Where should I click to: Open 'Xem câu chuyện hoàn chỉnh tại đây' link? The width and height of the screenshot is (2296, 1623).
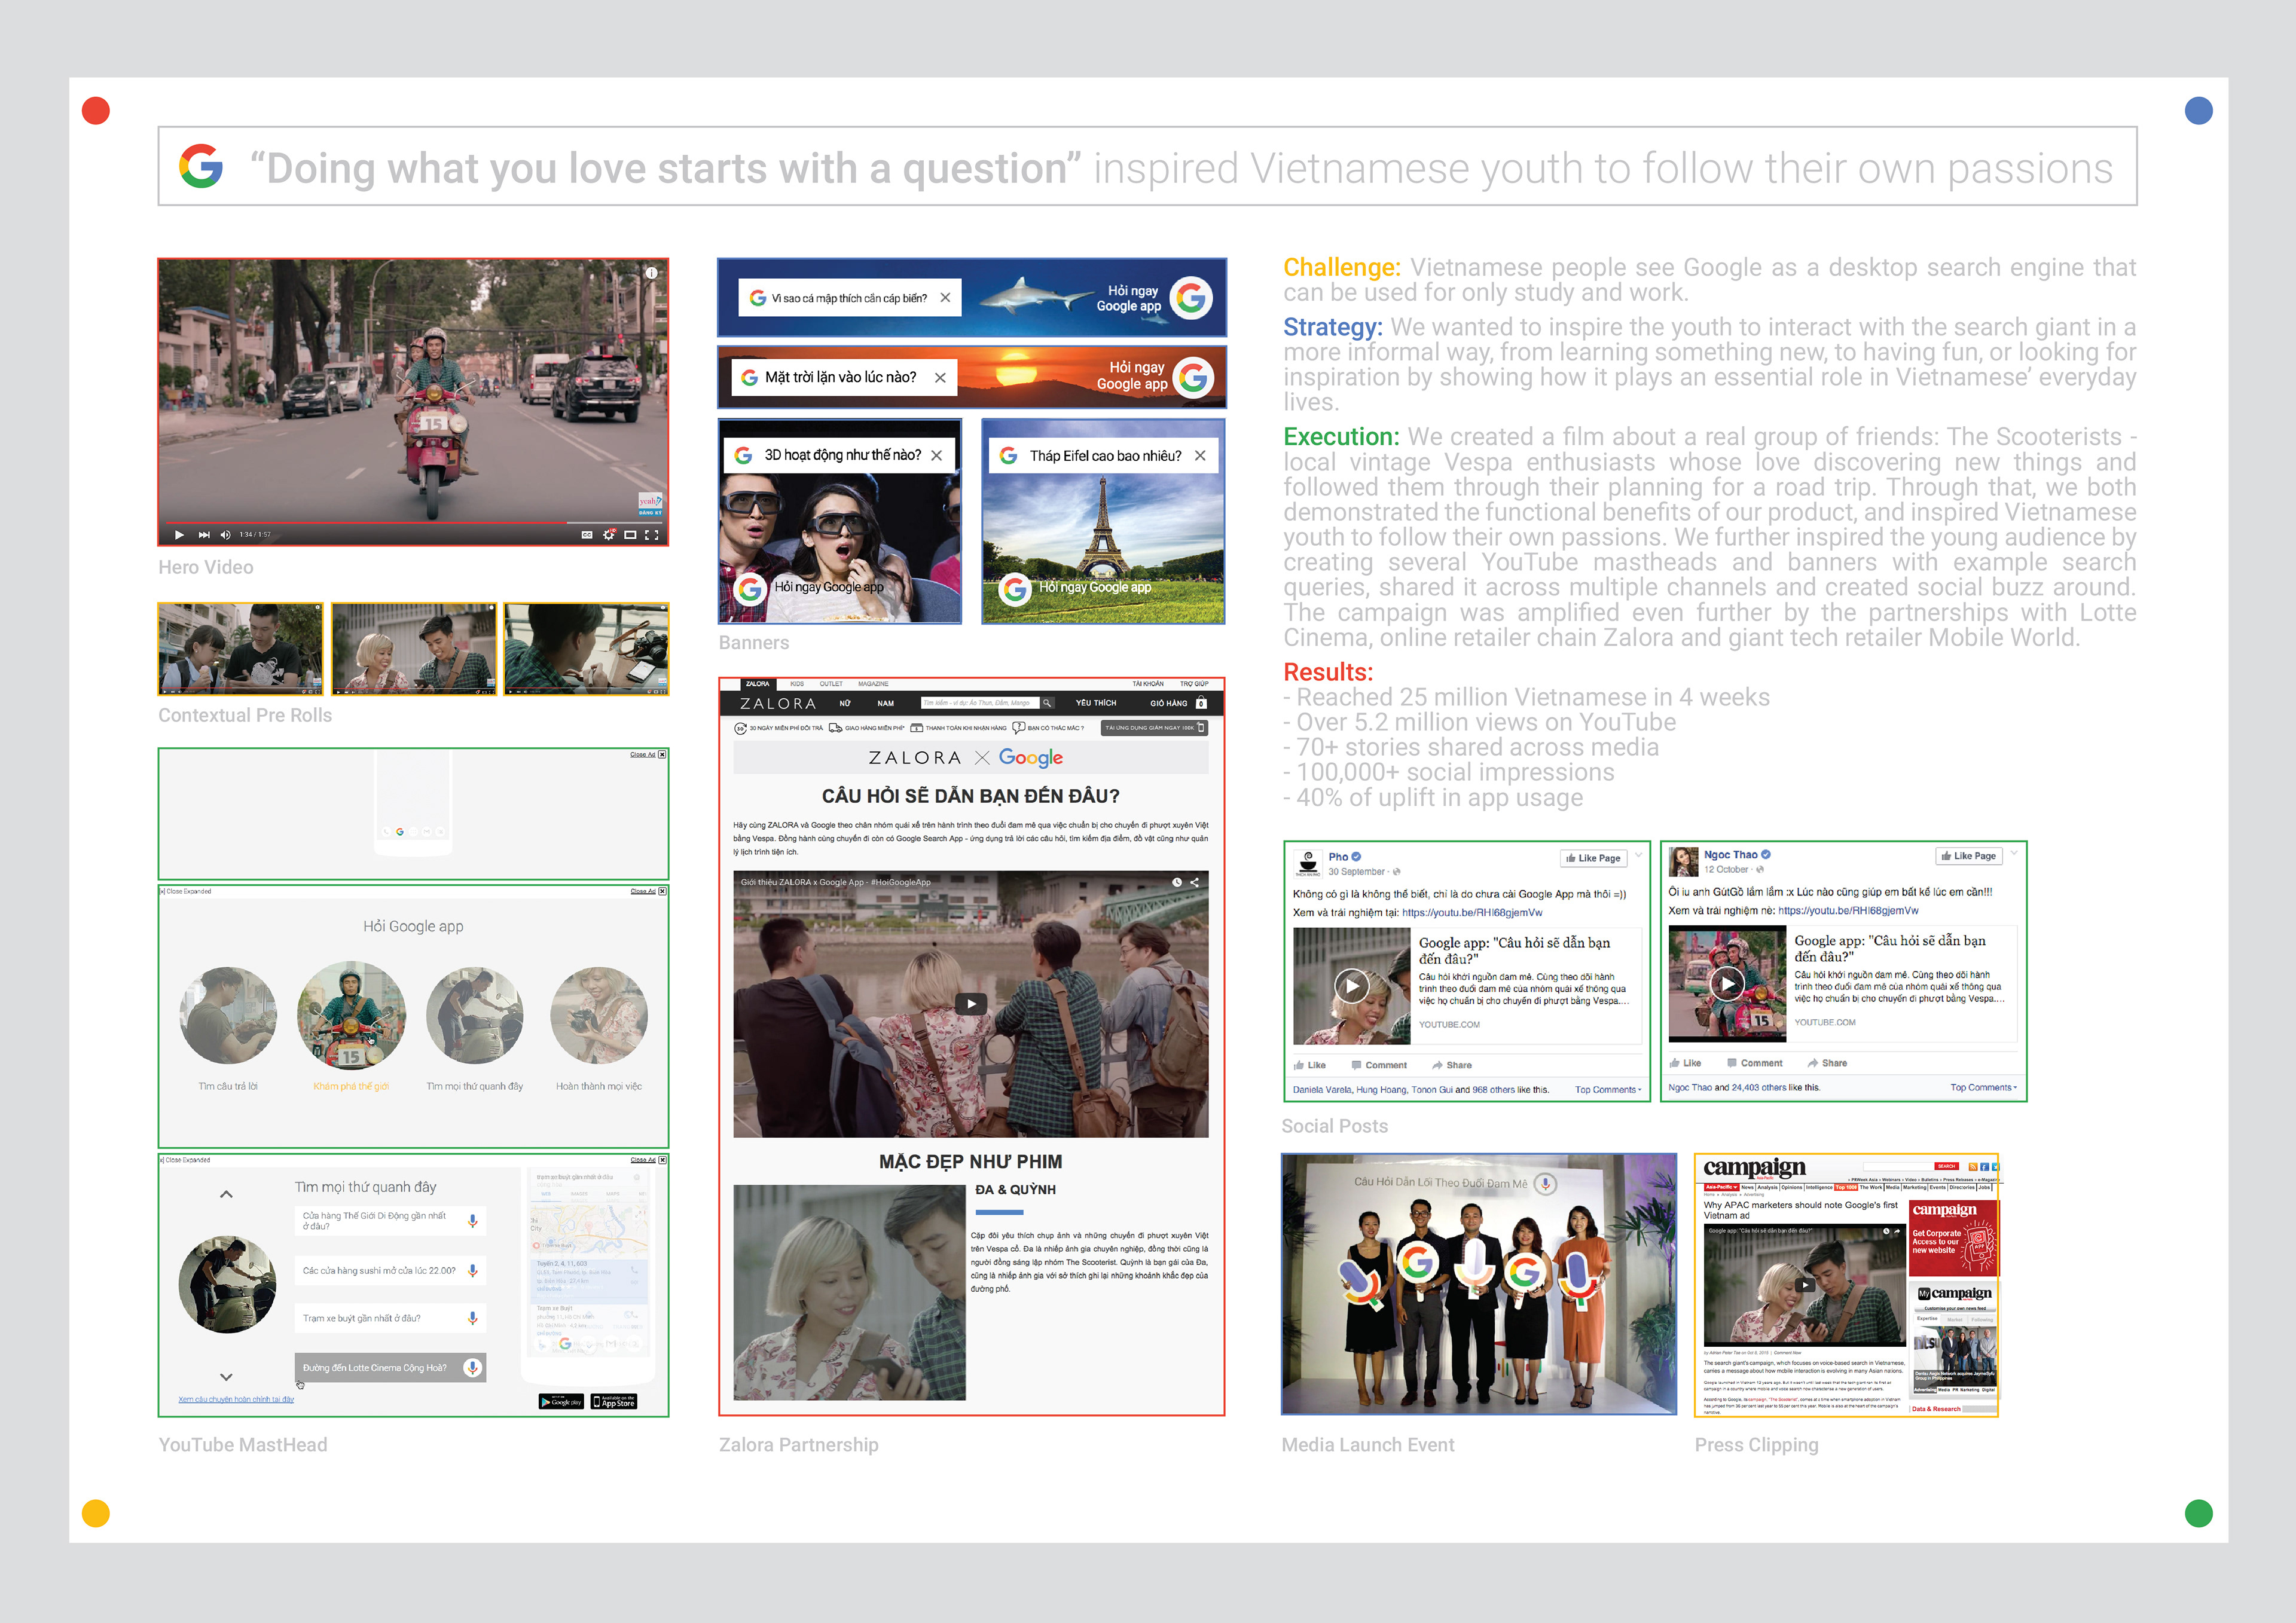tap(236, 1399)
